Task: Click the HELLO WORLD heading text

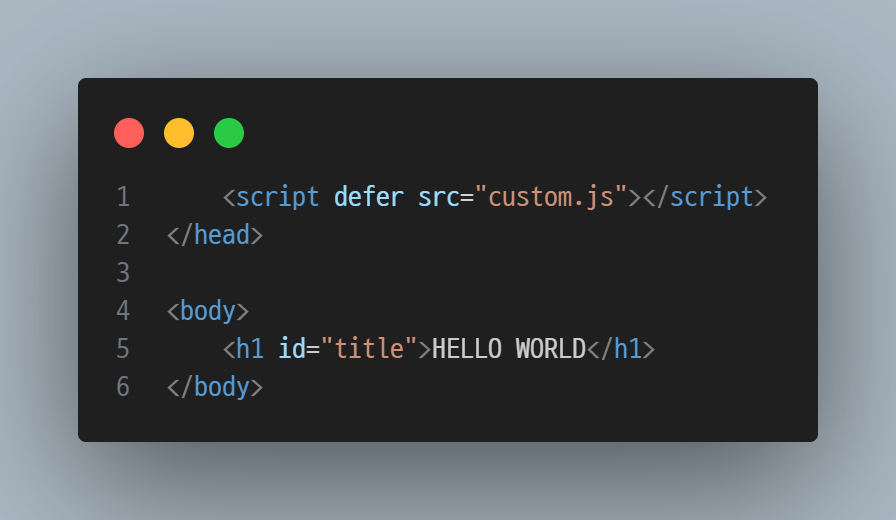Action: [509, 349]
